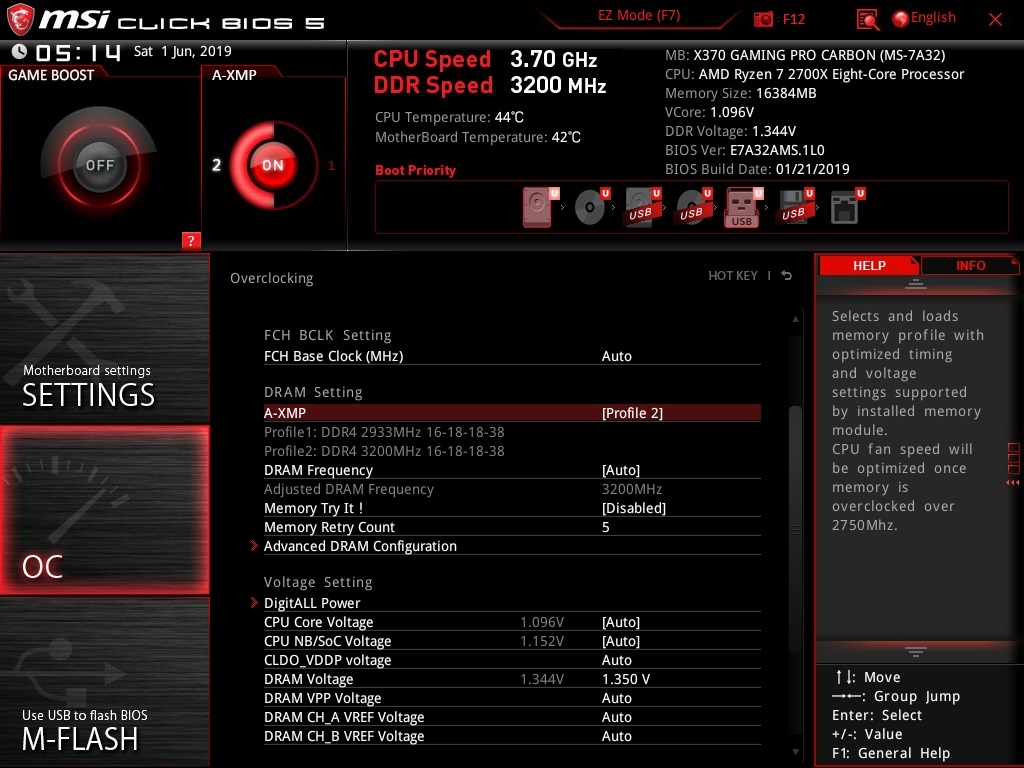Viewport: 1024px width, 768px height.
Task: Open the HELP tab
Action: click(869, 265)
